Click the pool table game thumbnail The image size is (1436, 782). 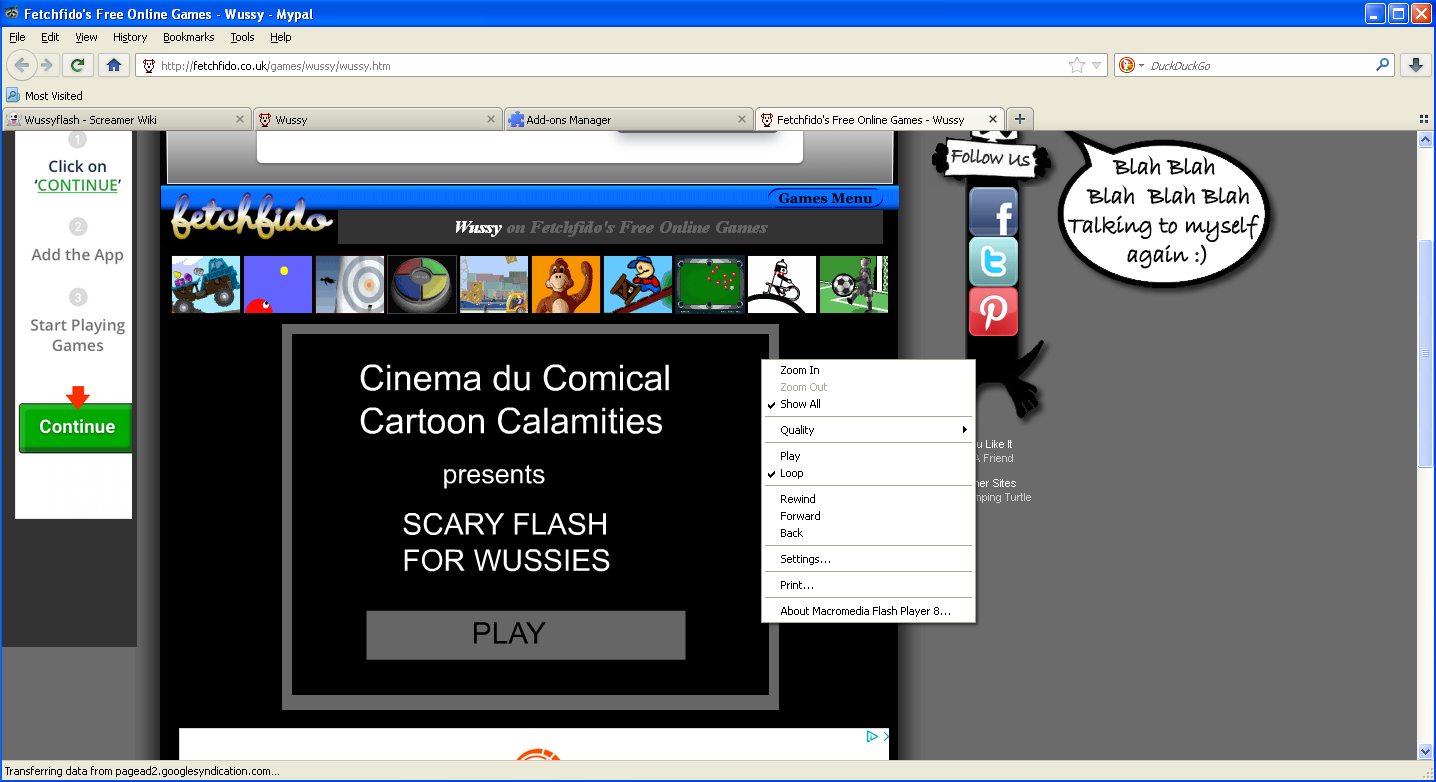(710, 285)
